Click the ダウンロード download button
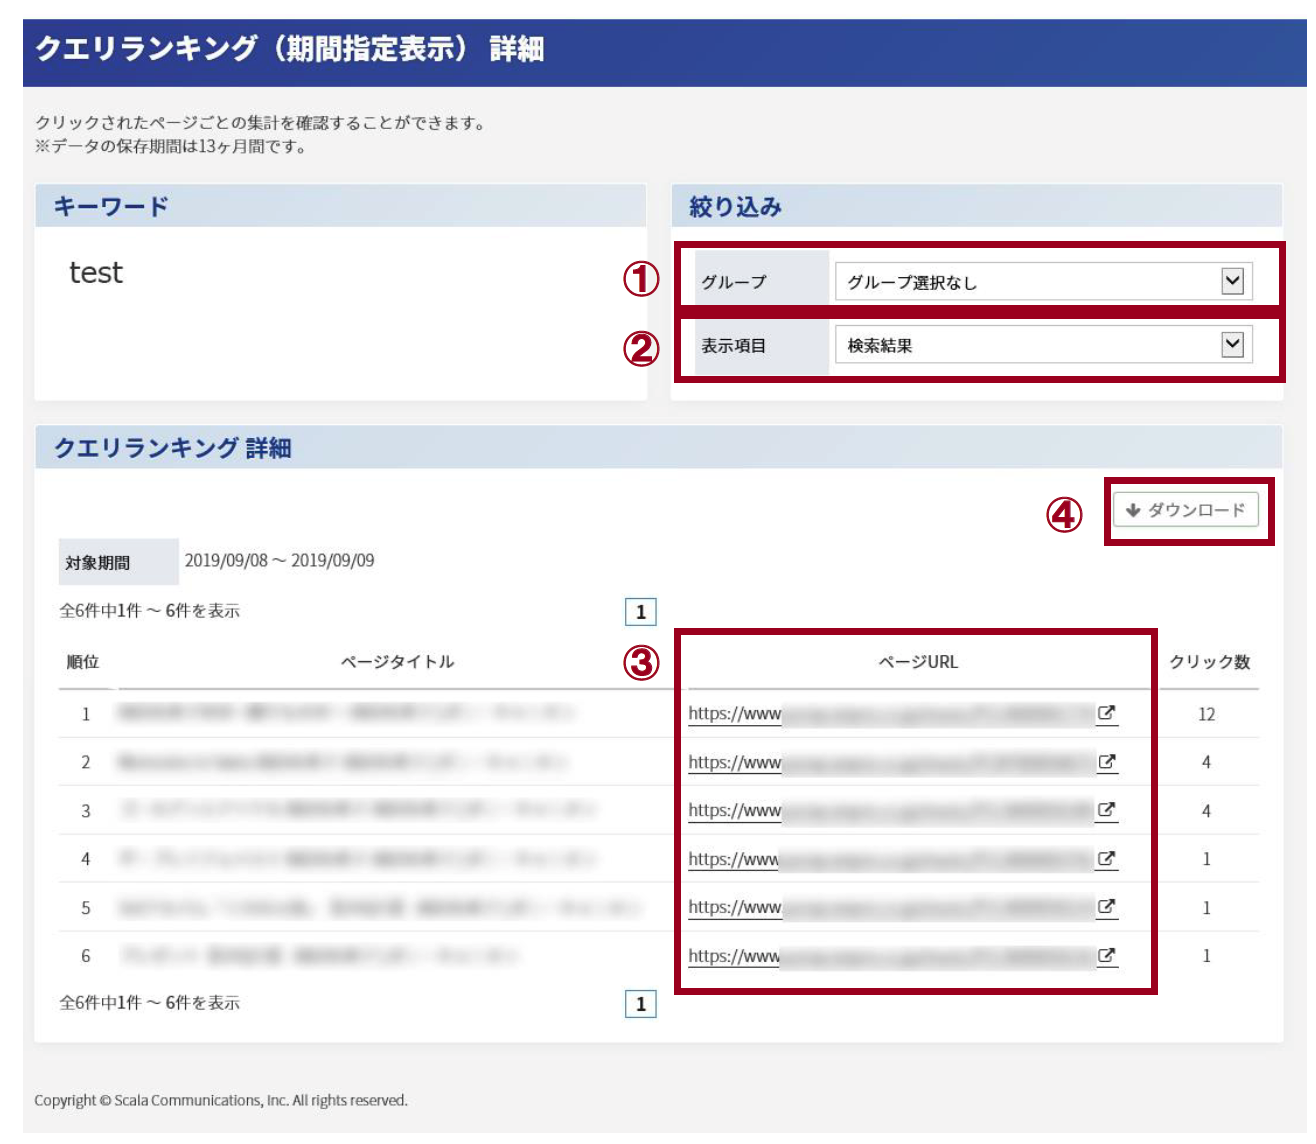 point(1186,510)
